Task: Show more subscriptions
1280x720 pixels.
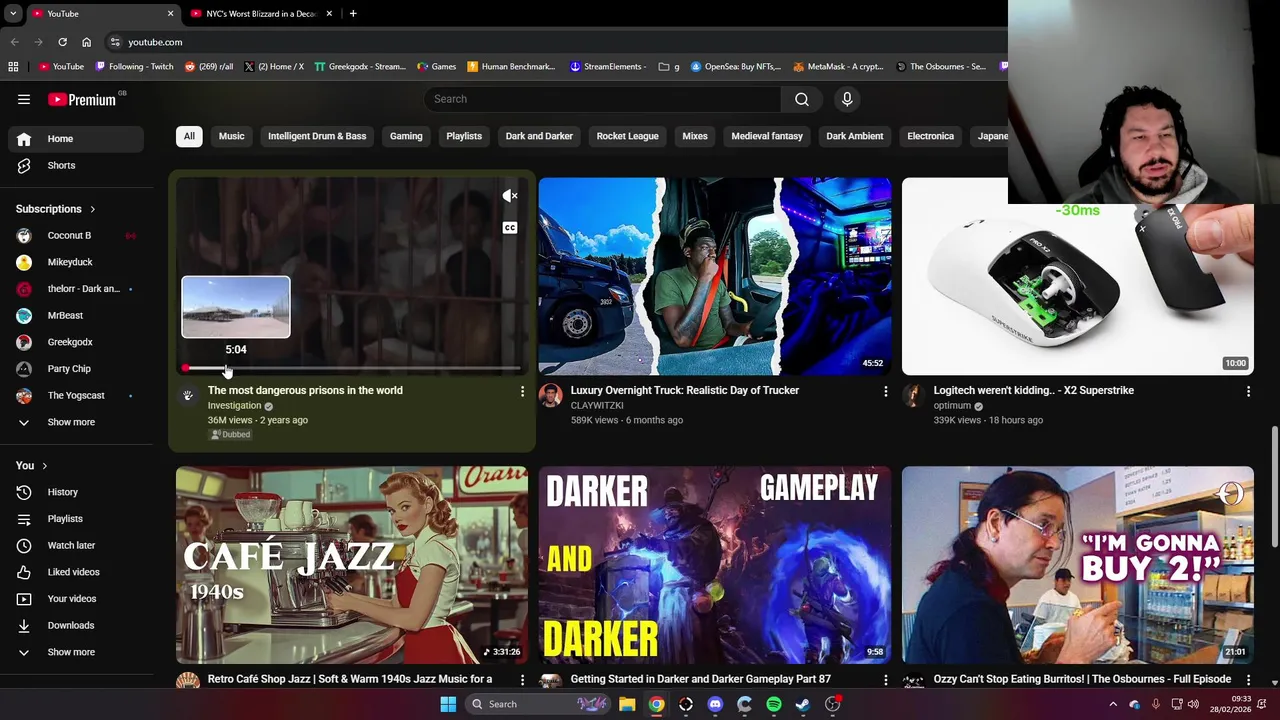Action: click(x=76, y=422)
